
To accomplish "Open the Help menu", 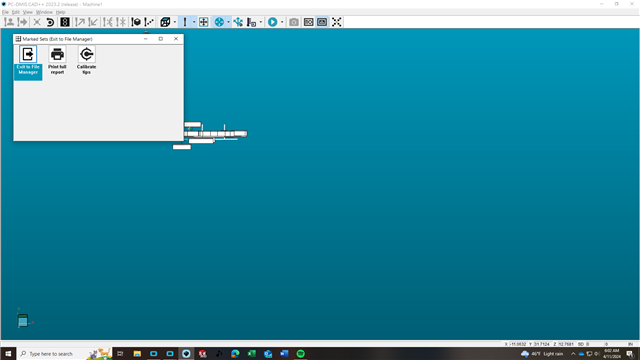I will point(60,12).
